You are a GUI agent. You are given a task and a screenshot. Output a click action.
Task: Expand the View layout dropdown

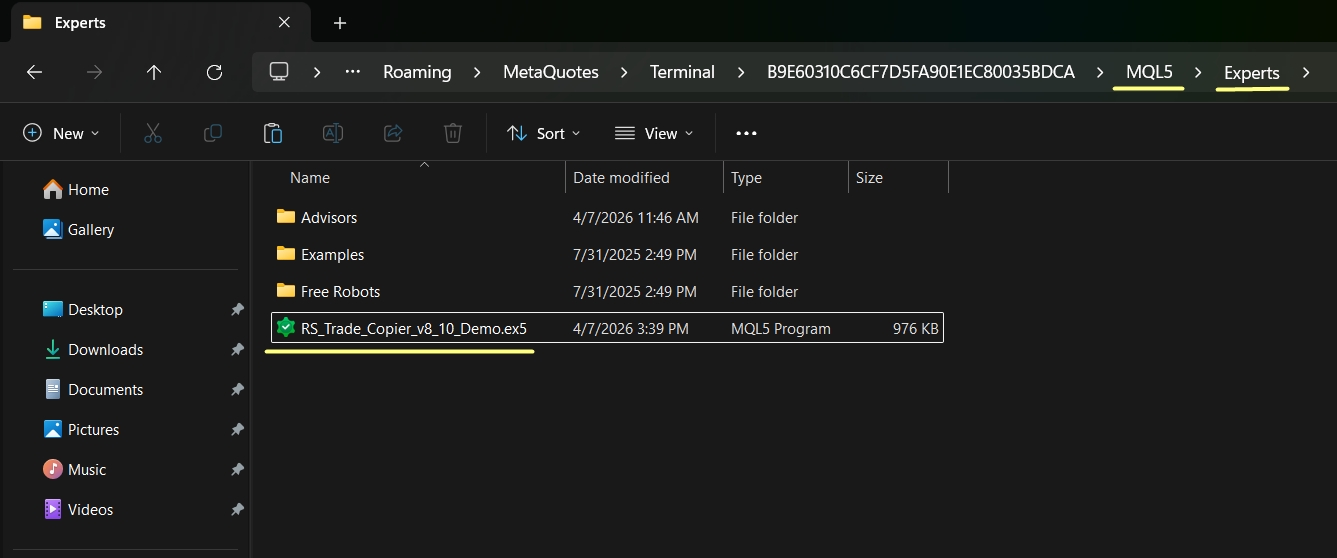pyautogui.click(x=653, y=133)
